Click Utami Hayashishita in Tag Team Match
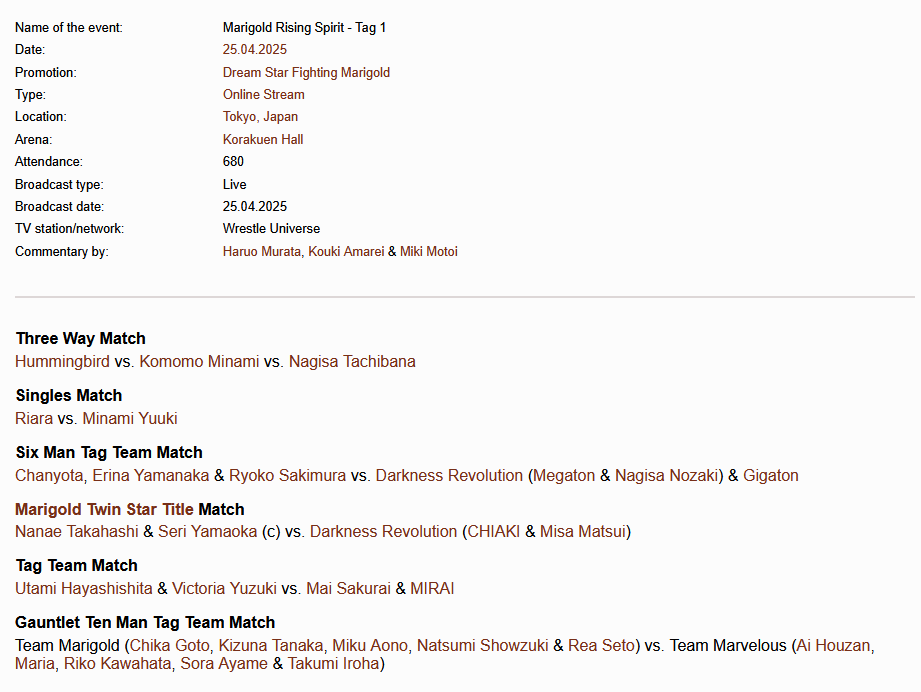Viewport: 921px width, 692px height. [x=84, y=589]
